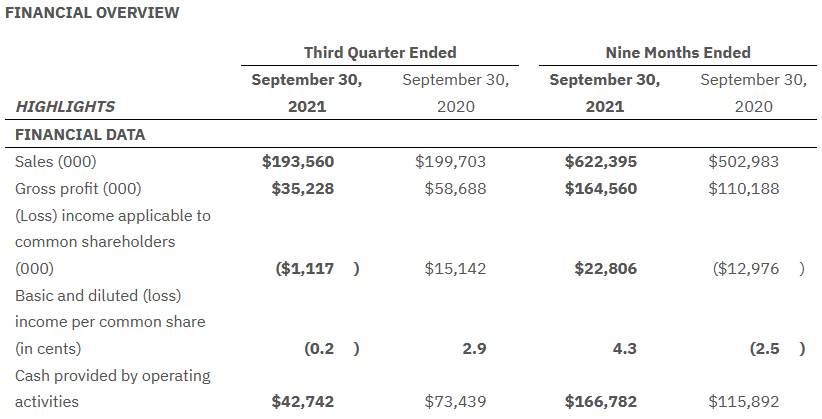Screen dimensions: 822x419
Task: Select the Sales (000) row label
Action: pyautogui.click(x=56, y=161)
